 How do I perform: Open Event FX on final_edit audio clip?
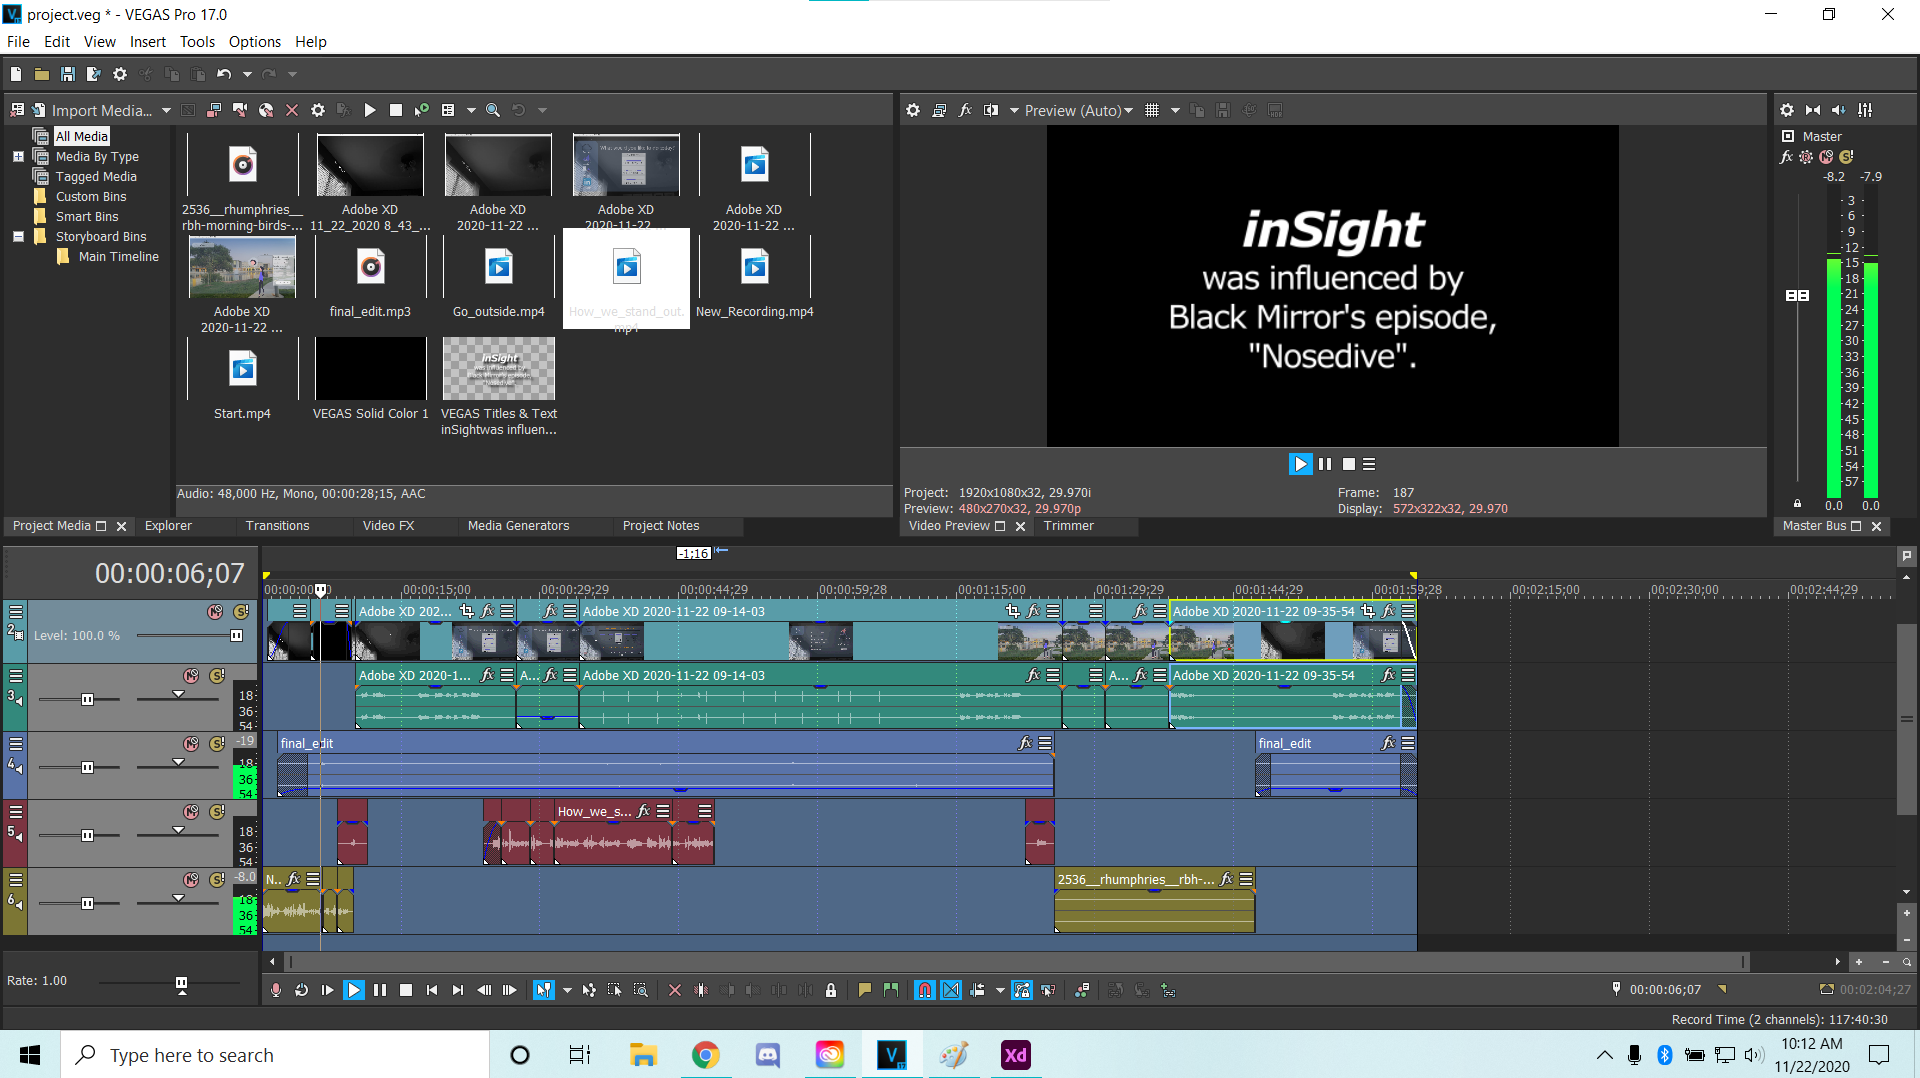pyautogui.click(x=1025, y=743)
